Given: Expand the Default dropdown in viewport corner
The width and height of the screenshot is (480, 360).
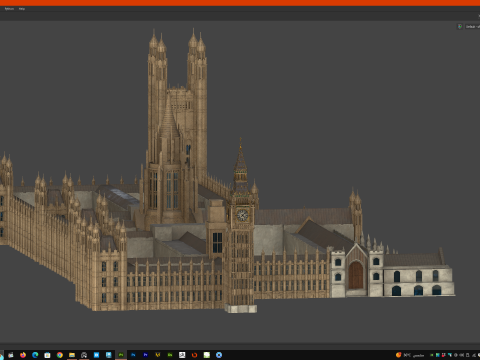Looking at the screenshot, I should (472, 26).
